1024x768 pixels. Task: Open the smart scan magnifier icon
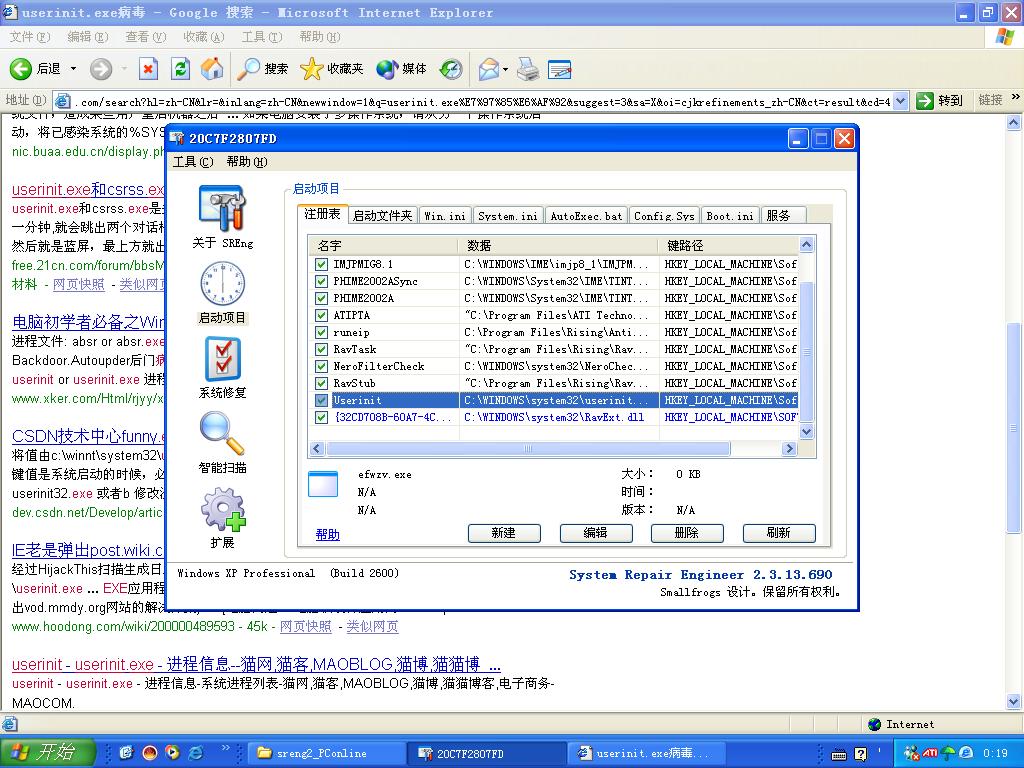coord(222,434)
